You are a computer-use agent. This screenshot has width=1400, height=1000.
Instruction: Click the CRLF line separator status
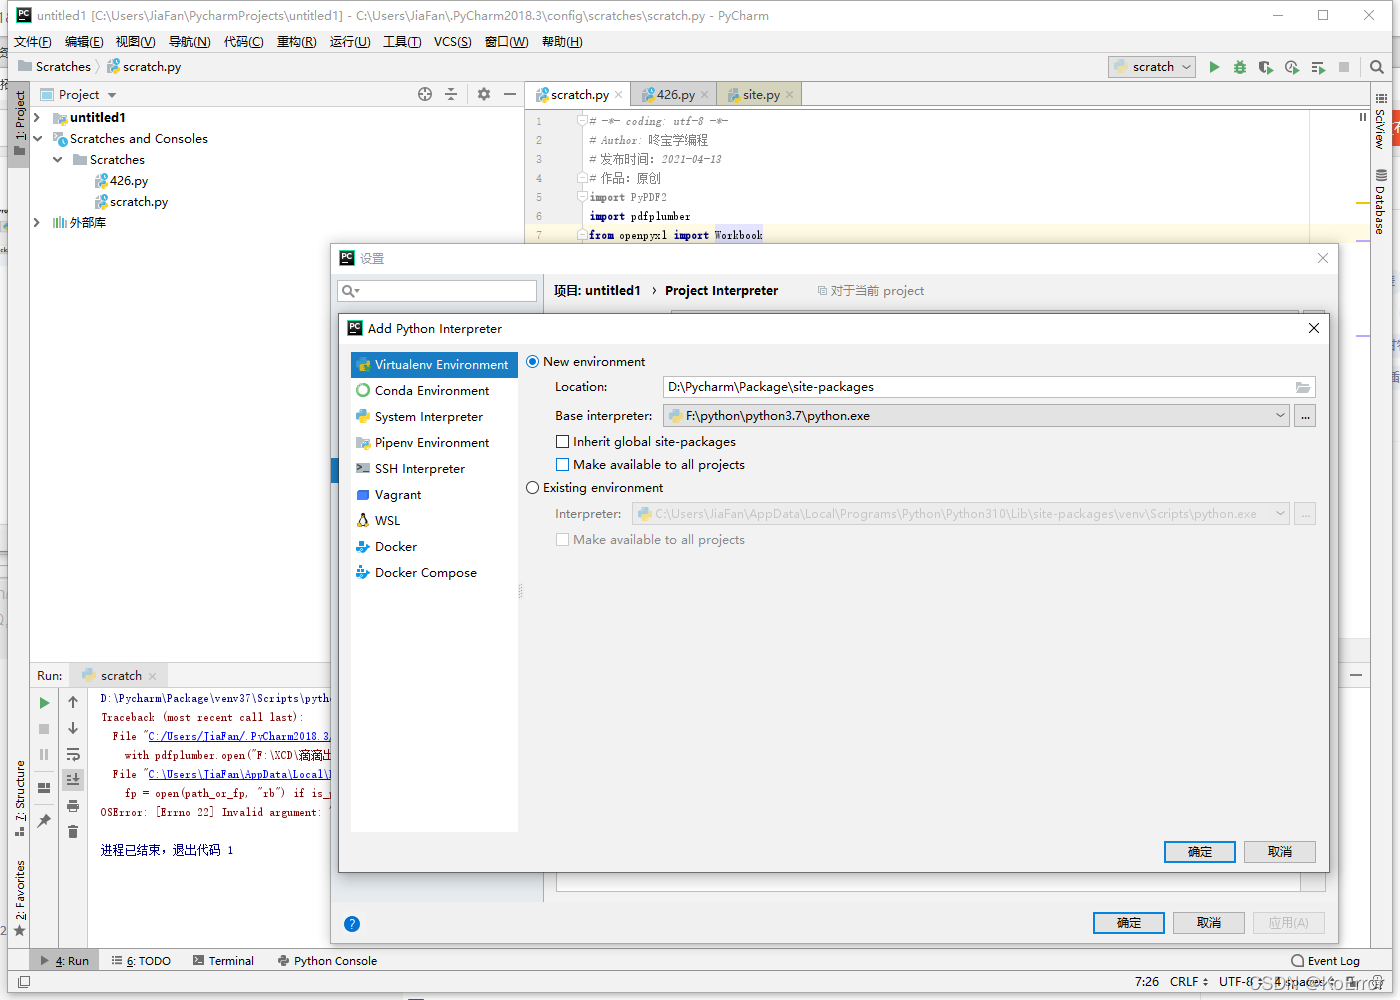click(x=1189, y=982)
